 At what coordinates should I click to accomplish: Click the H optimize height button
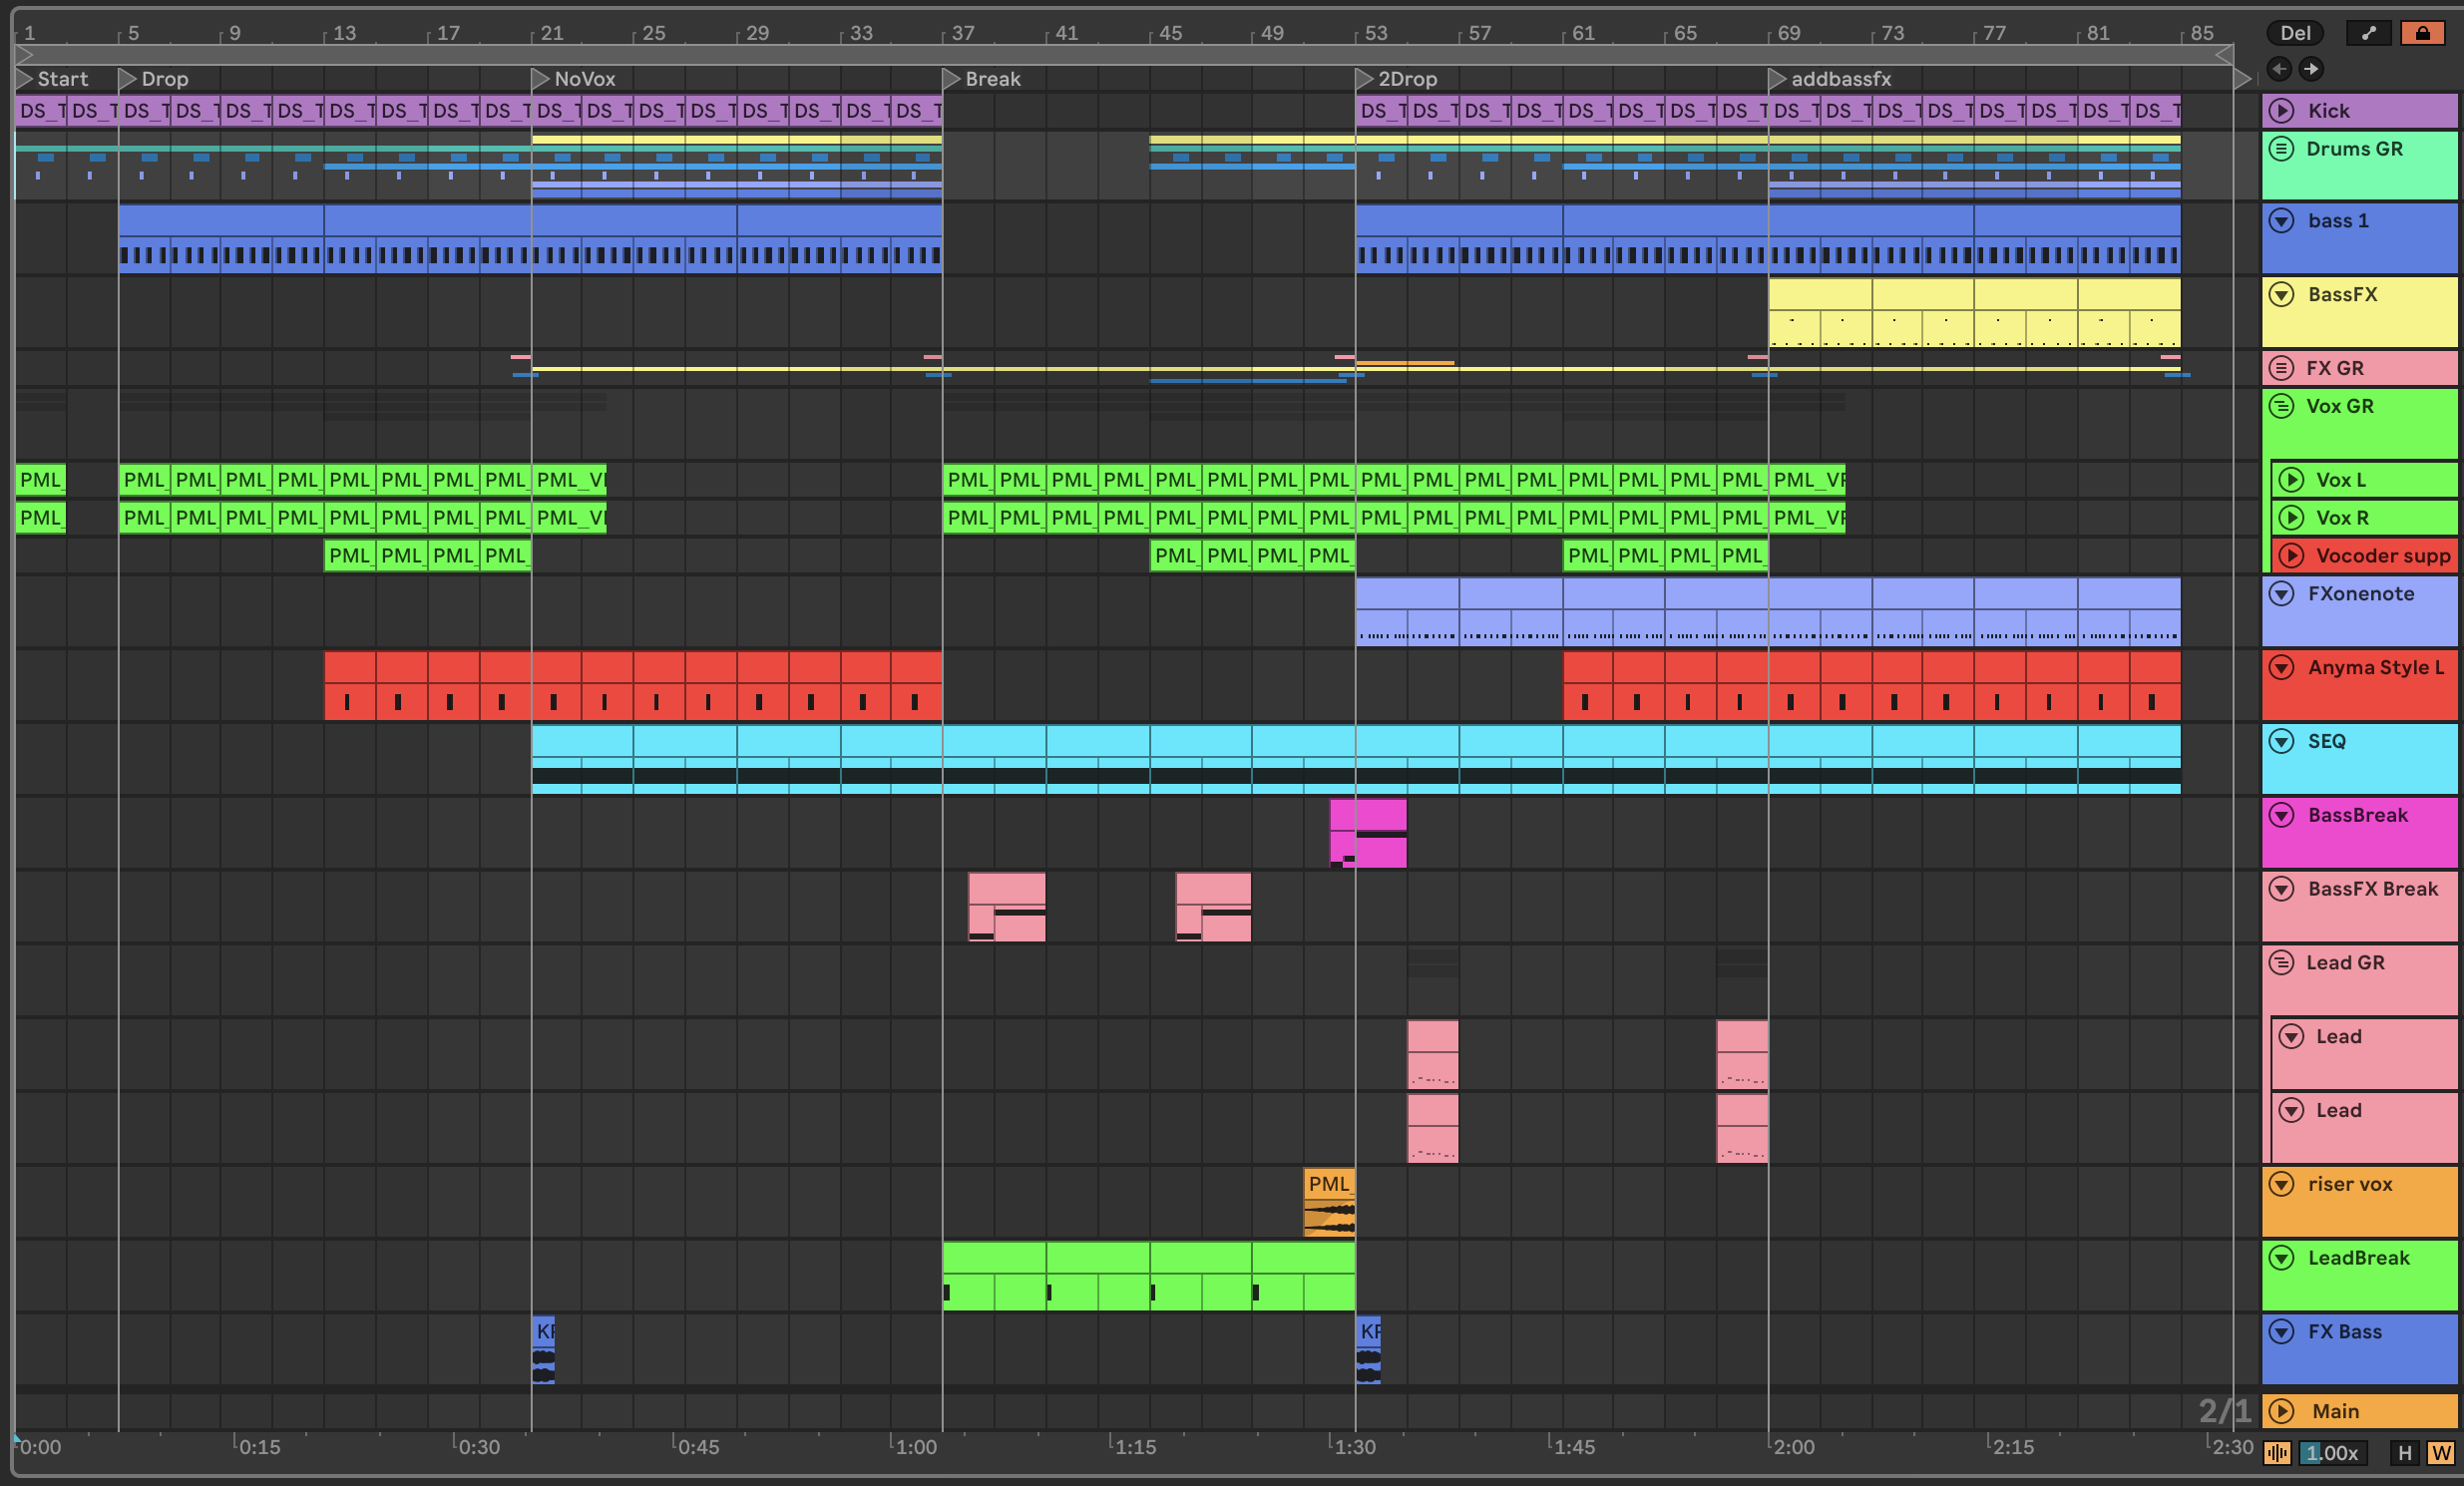[x=2405, y=1453]
